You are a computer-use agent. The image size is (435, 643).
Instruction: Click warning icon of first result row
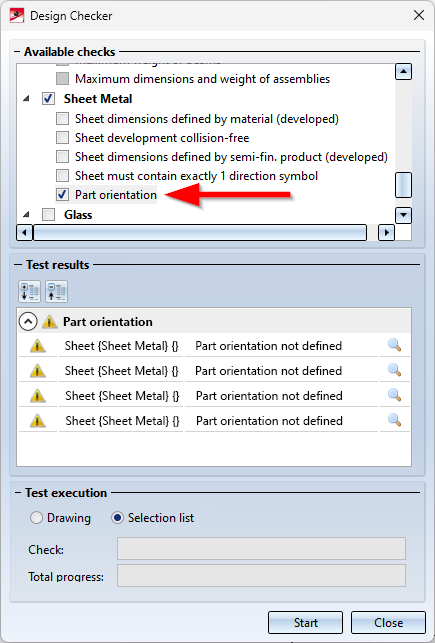[x=38, y=346]
